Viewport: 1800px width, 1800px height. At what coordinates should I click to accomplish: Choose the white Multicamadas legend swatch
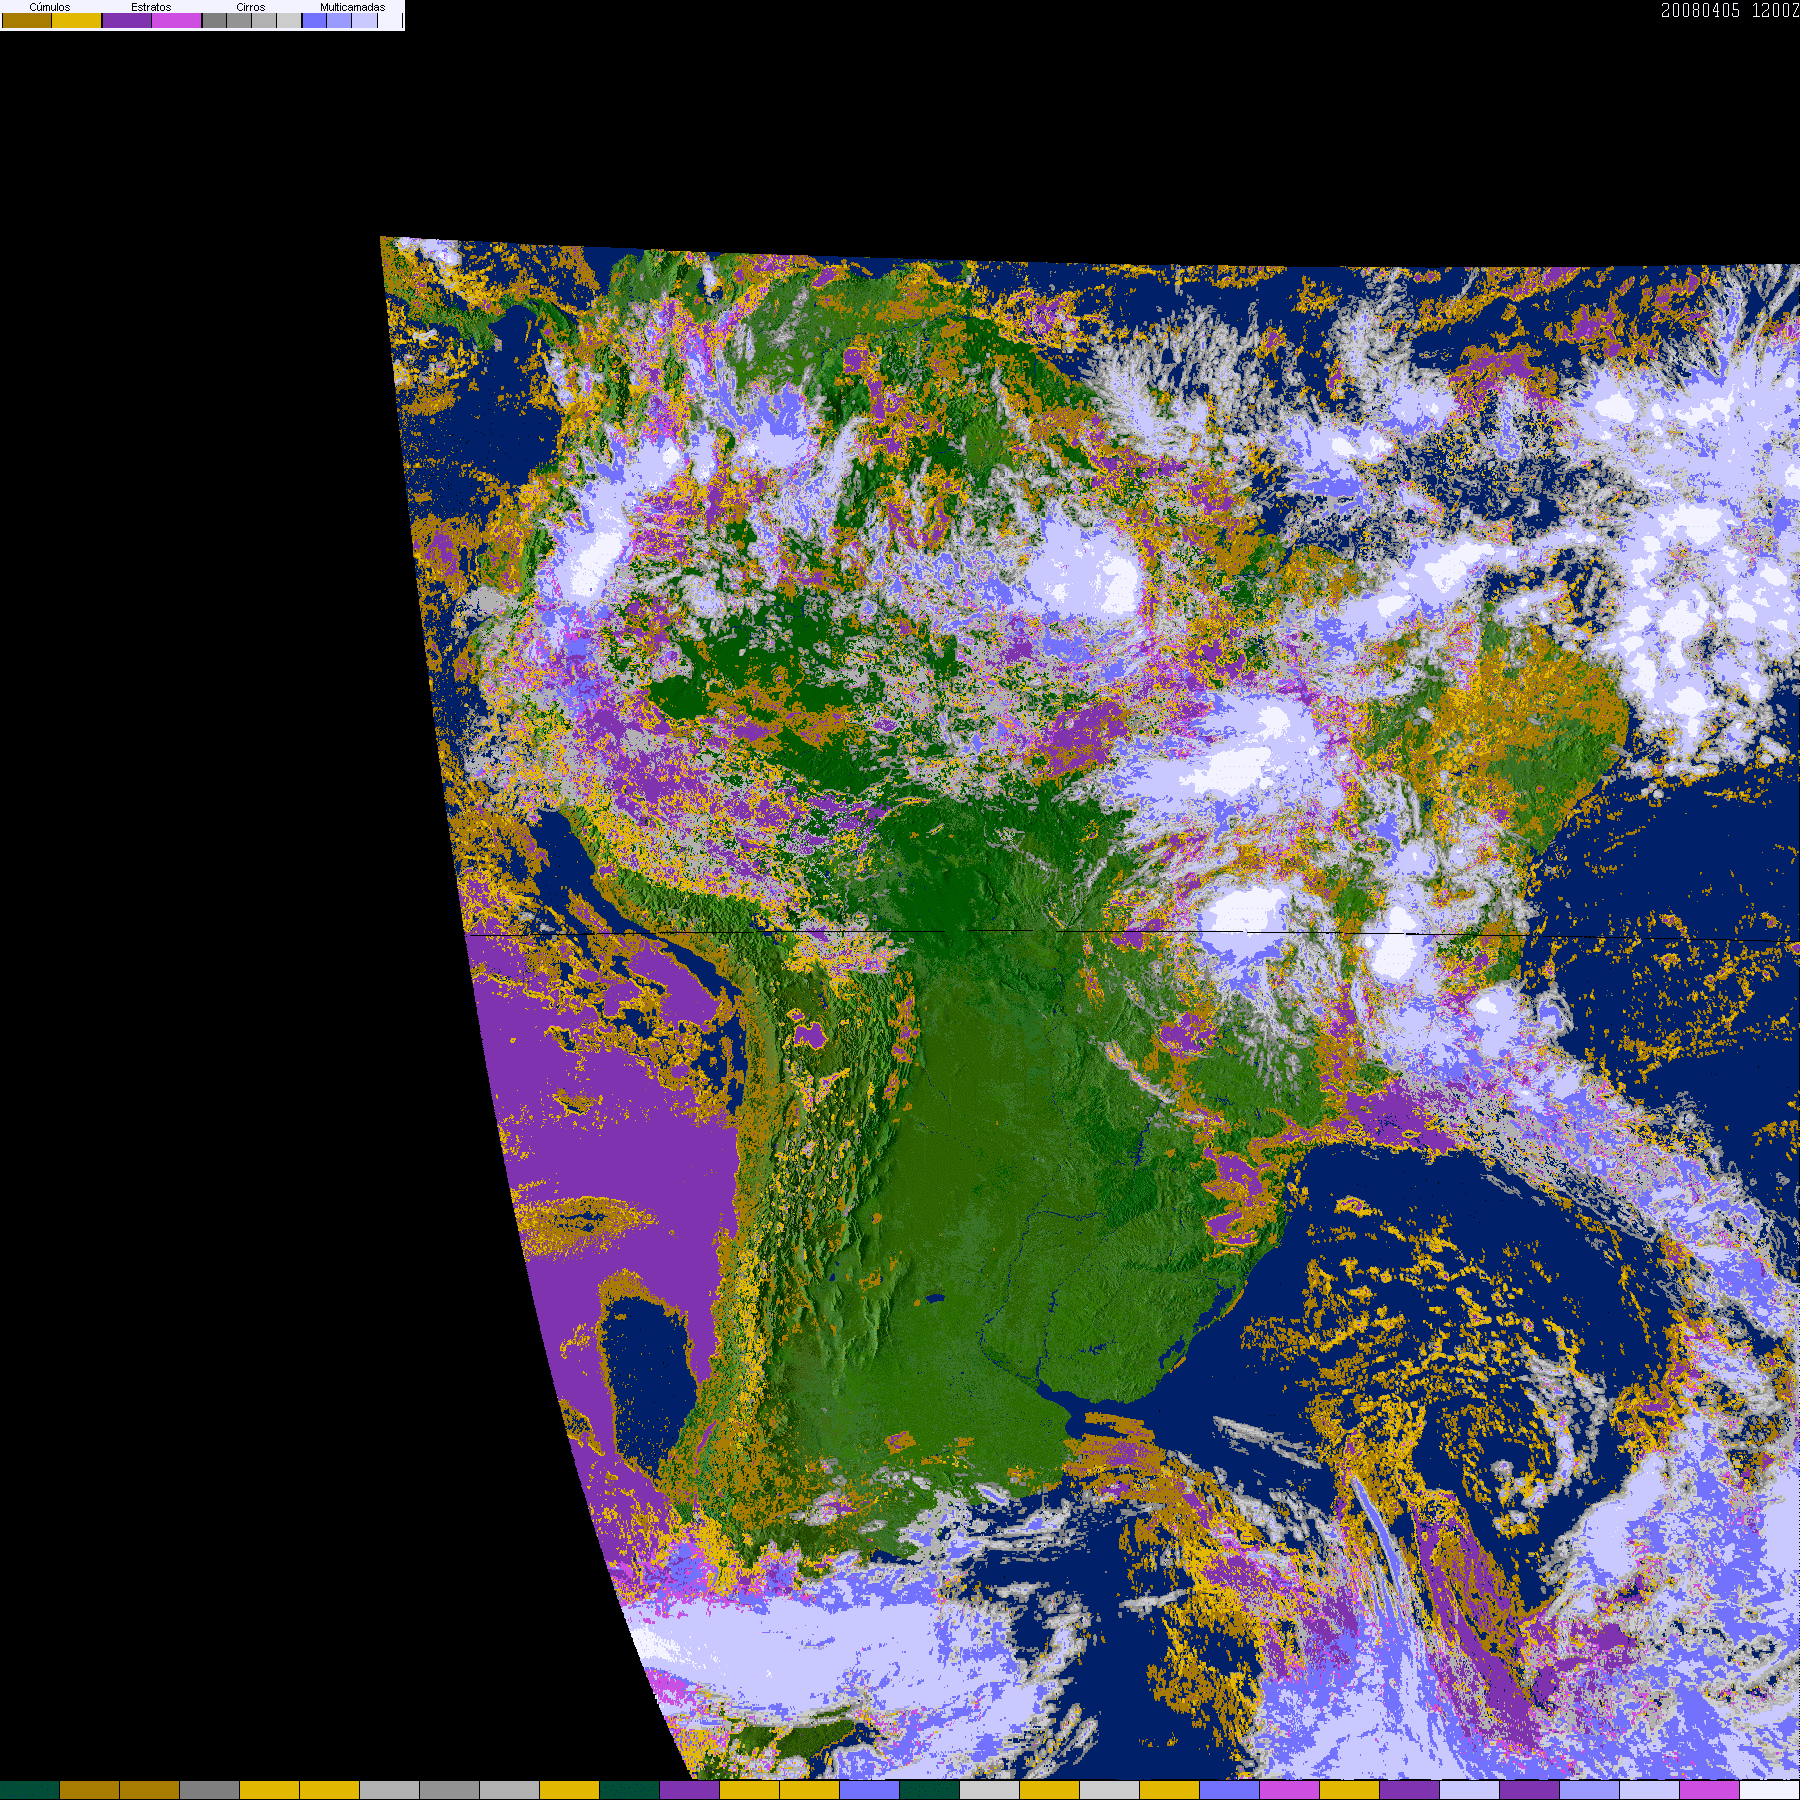click(x=389, y=21)
